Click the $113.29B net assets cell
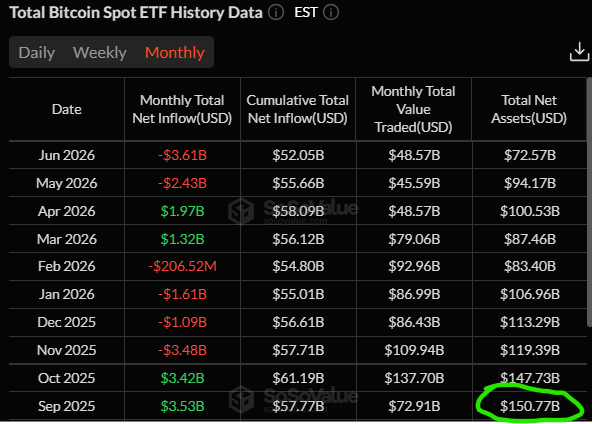This screenshot has height=424, width=592. 530,322
